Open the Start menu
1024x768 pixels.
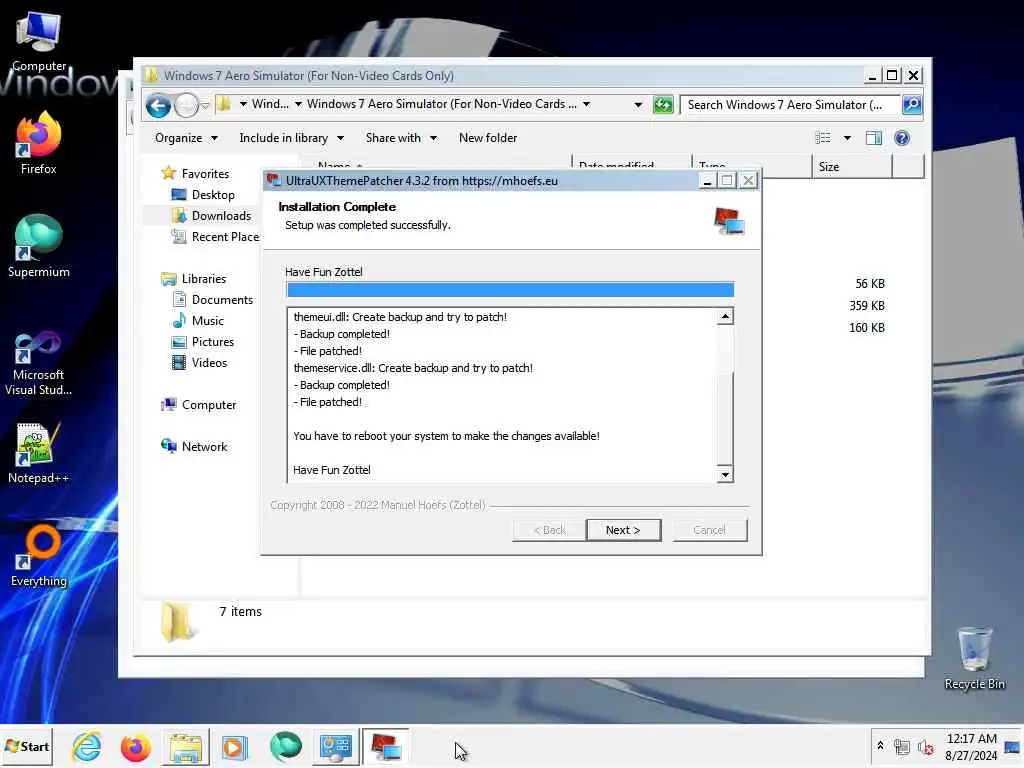click(27, 746)
